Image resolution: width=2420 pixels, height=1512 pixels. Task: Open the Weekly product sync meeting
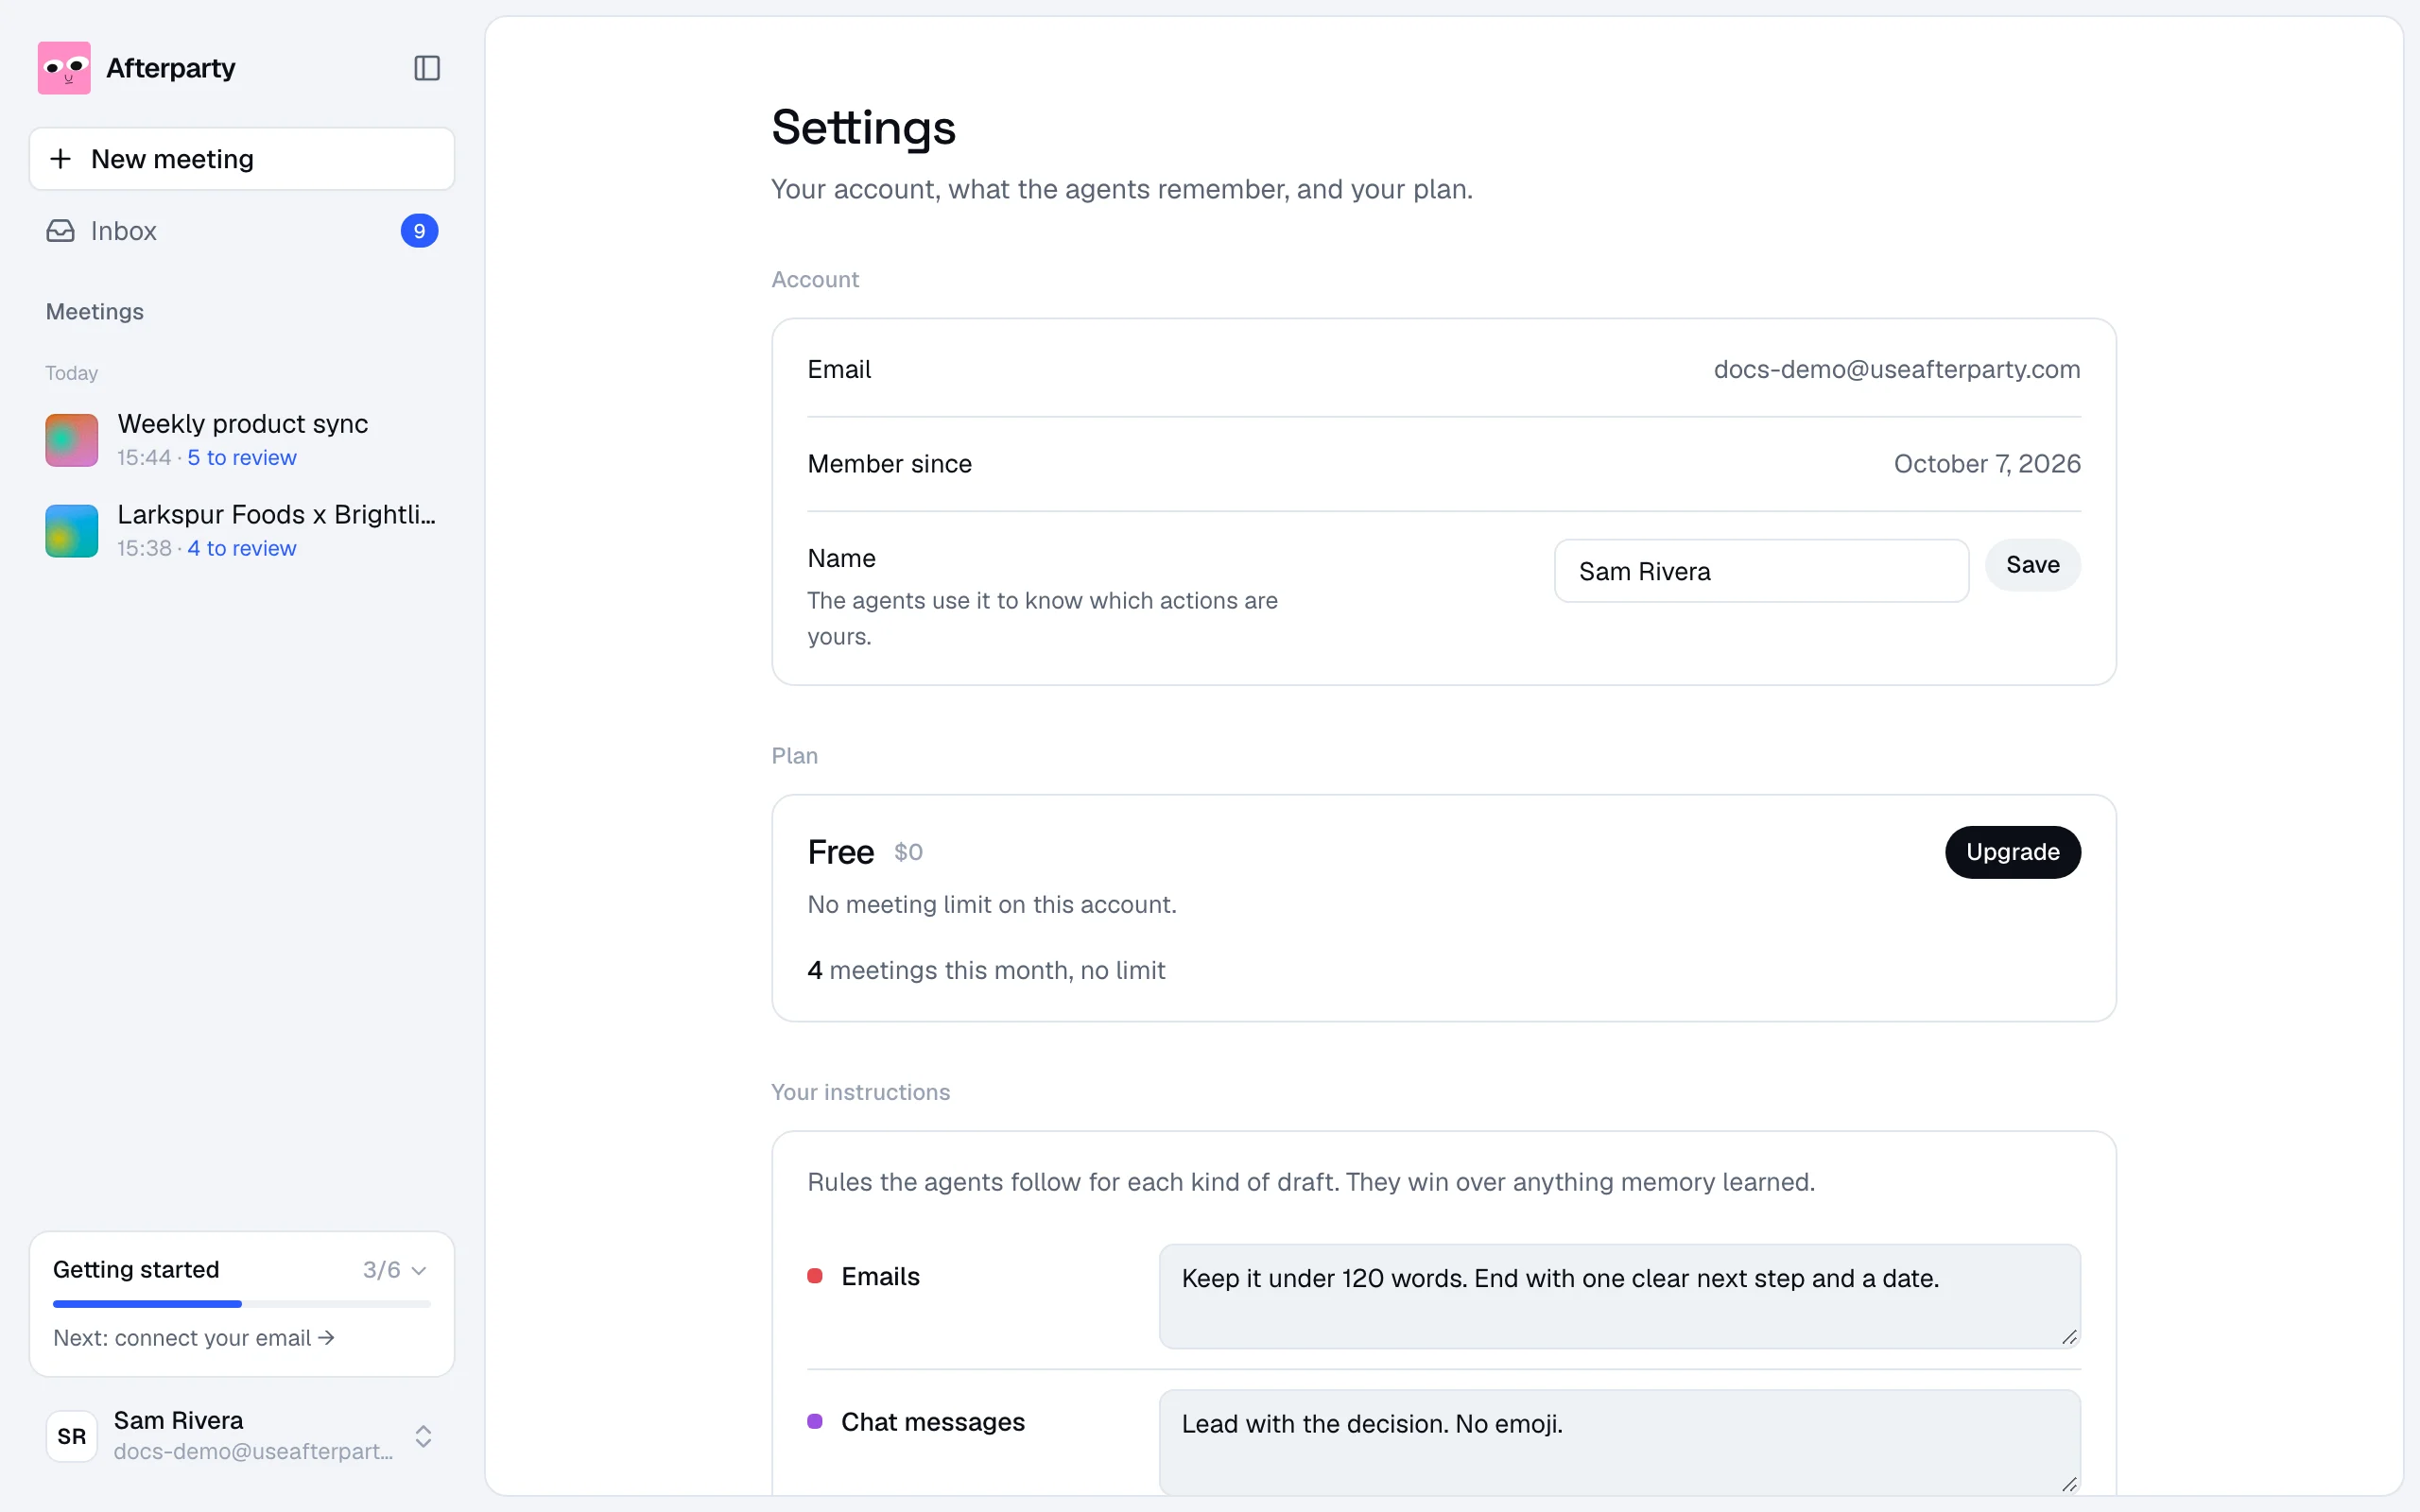pos(242,440)
